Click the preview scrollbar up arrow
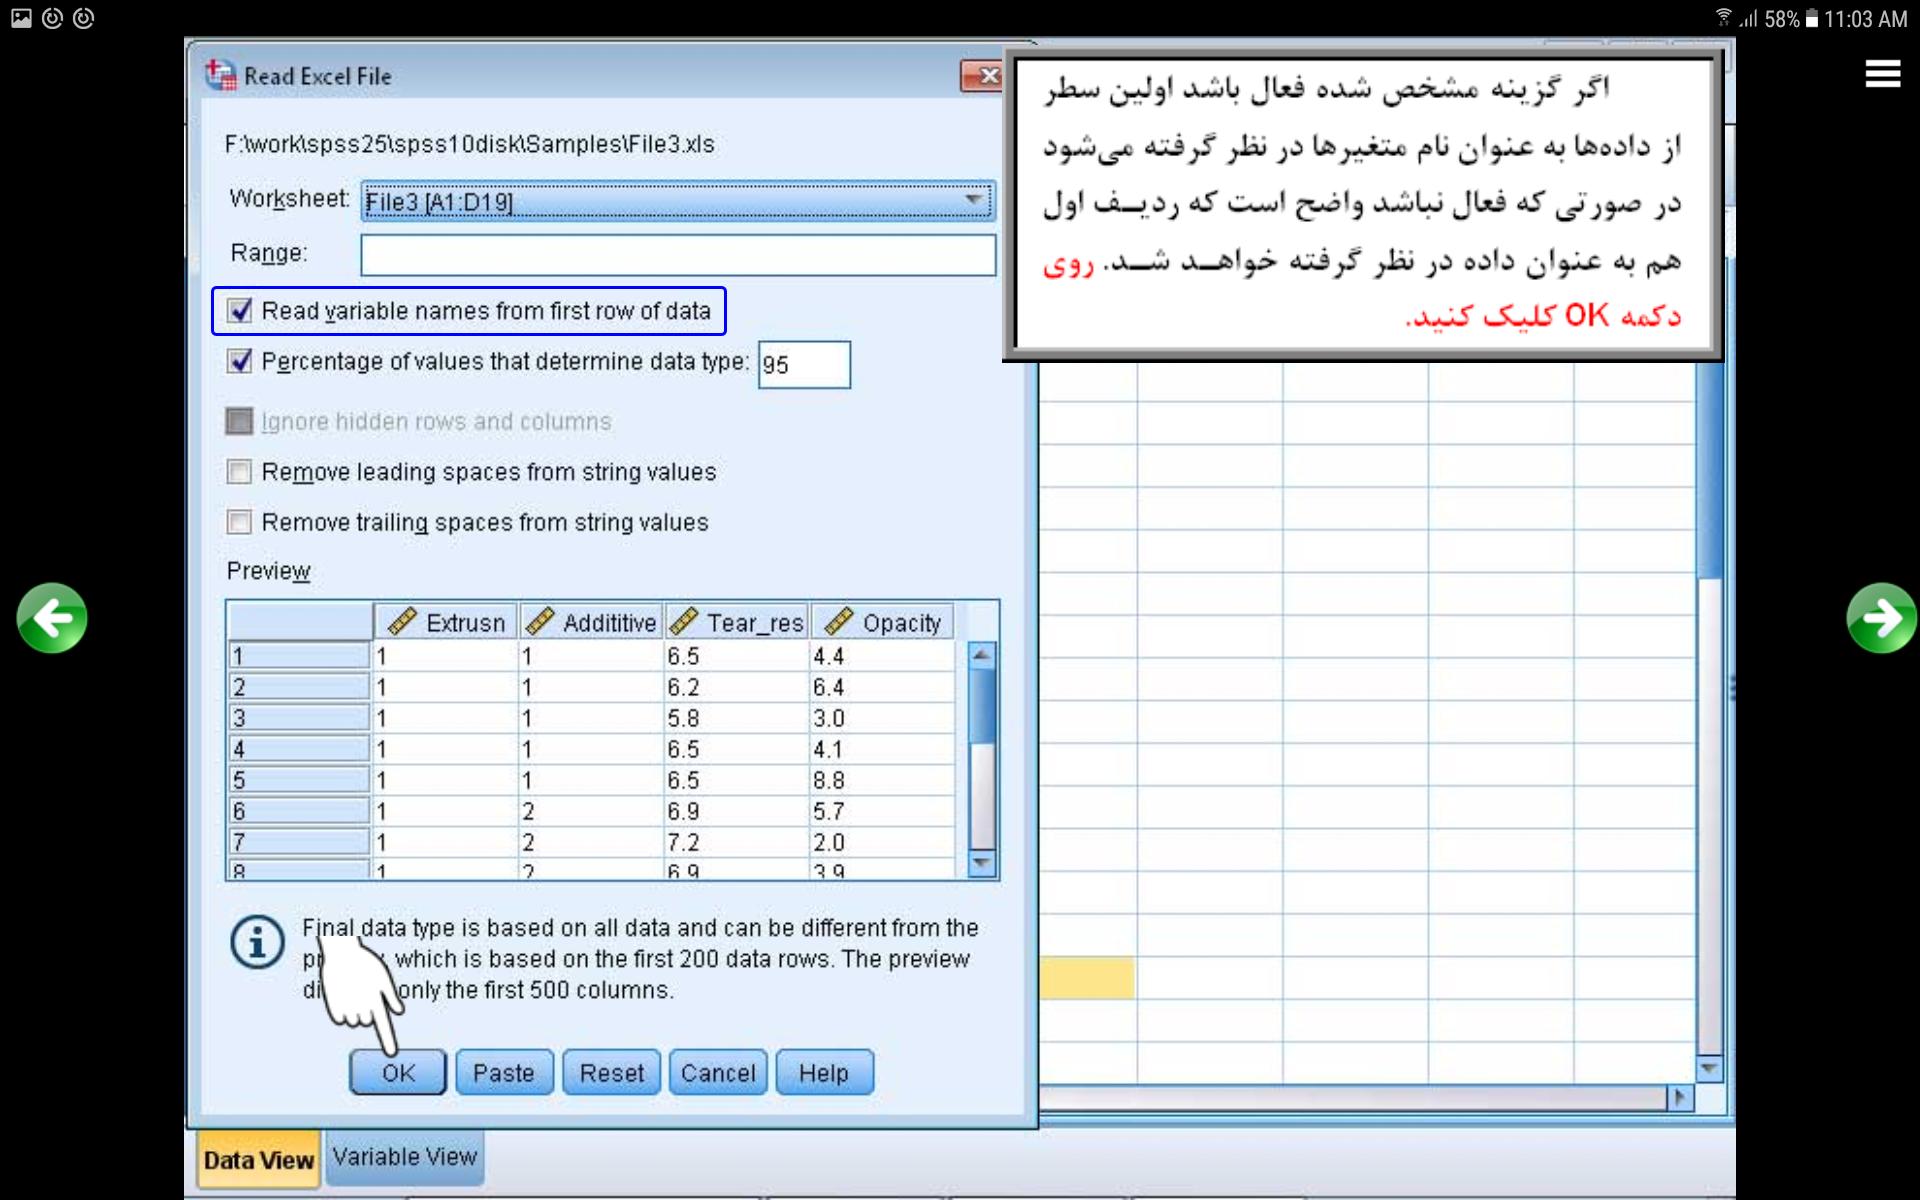This screenshot has height=1200, width=1920. (983, 655)
